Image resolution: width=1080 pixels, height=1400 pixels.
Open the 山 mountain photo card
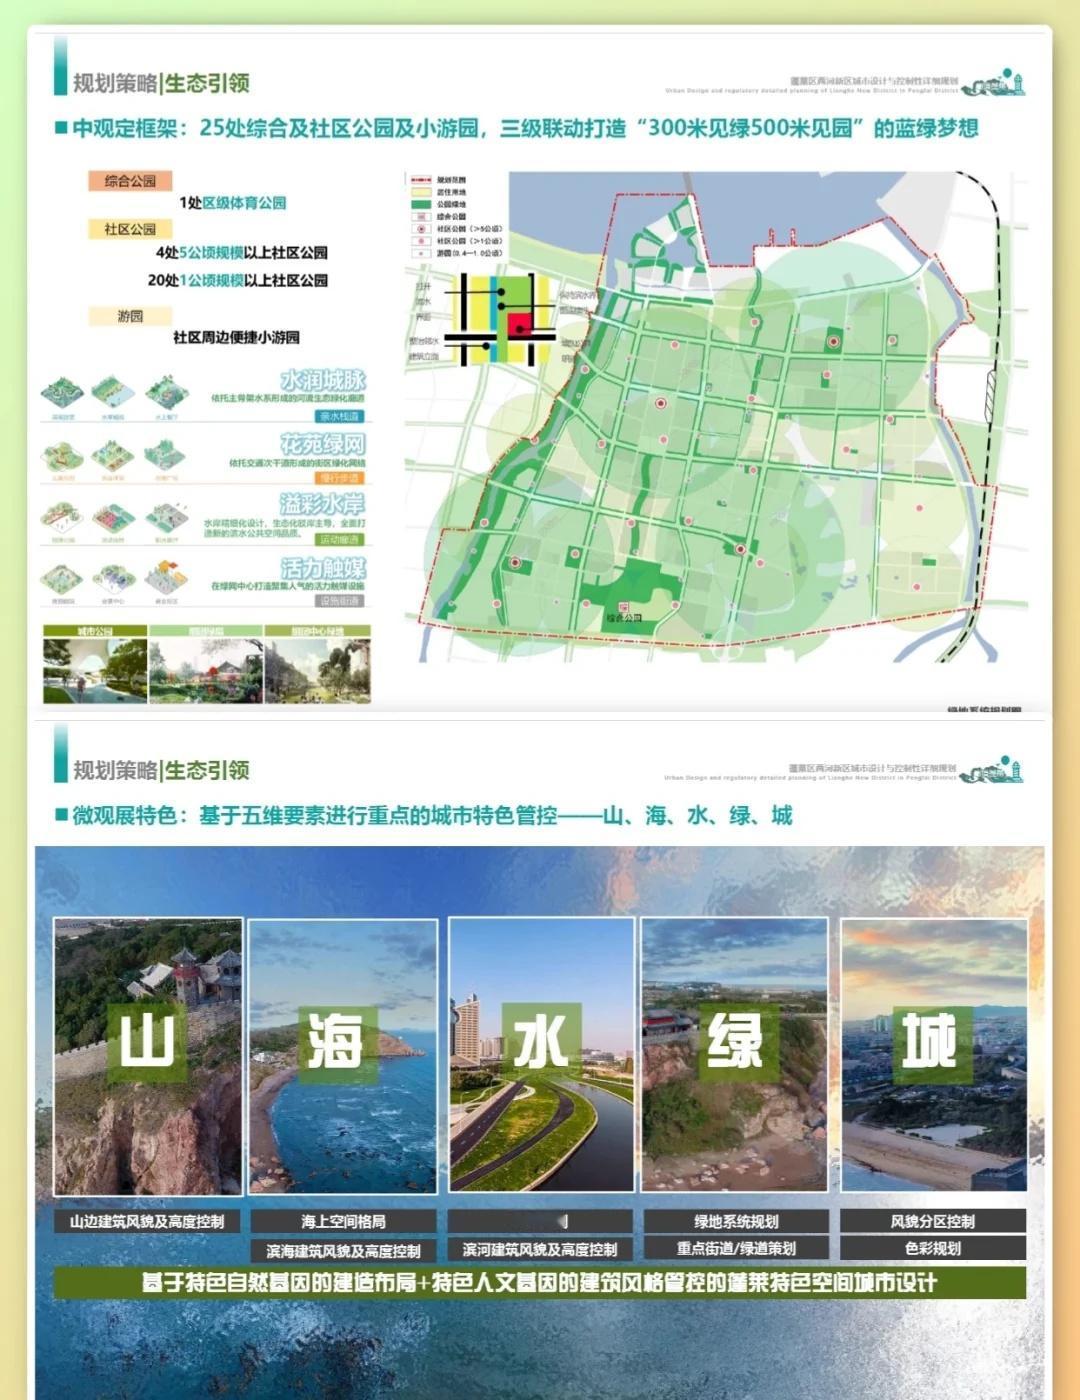pos(147,1056)
